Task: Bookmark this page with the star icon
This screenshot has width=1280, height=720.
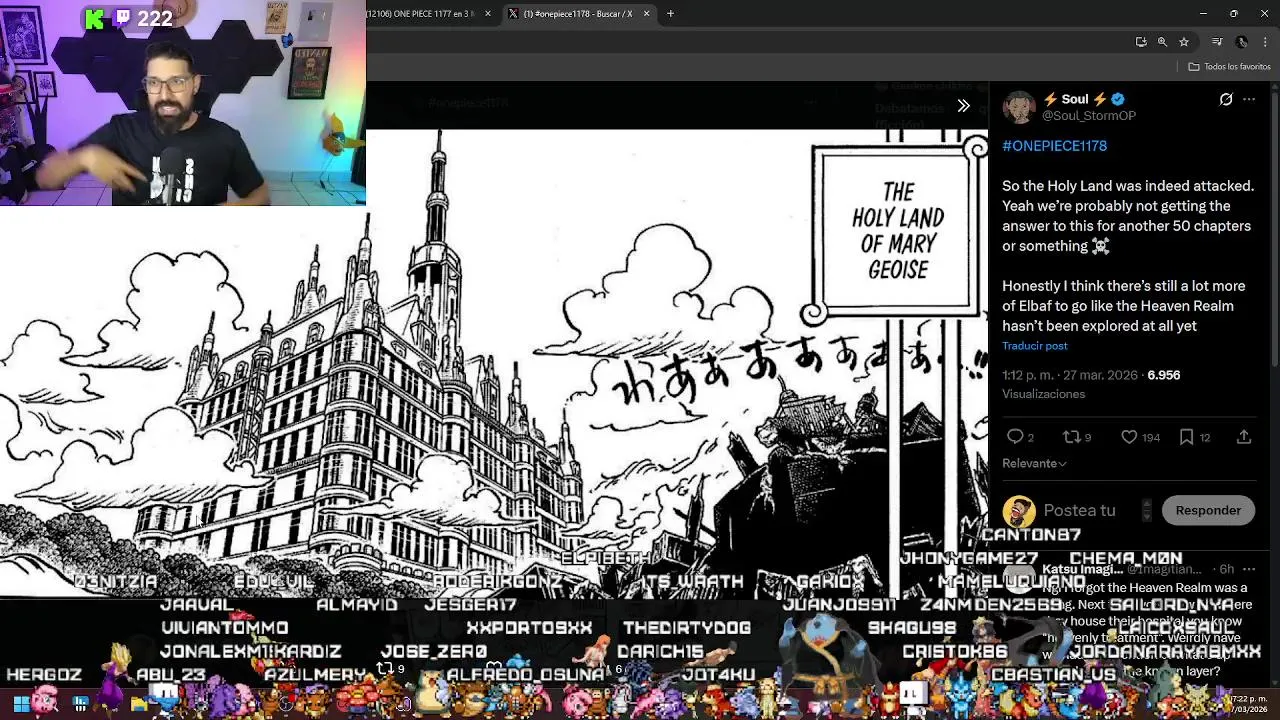Action: [1184, 42]
